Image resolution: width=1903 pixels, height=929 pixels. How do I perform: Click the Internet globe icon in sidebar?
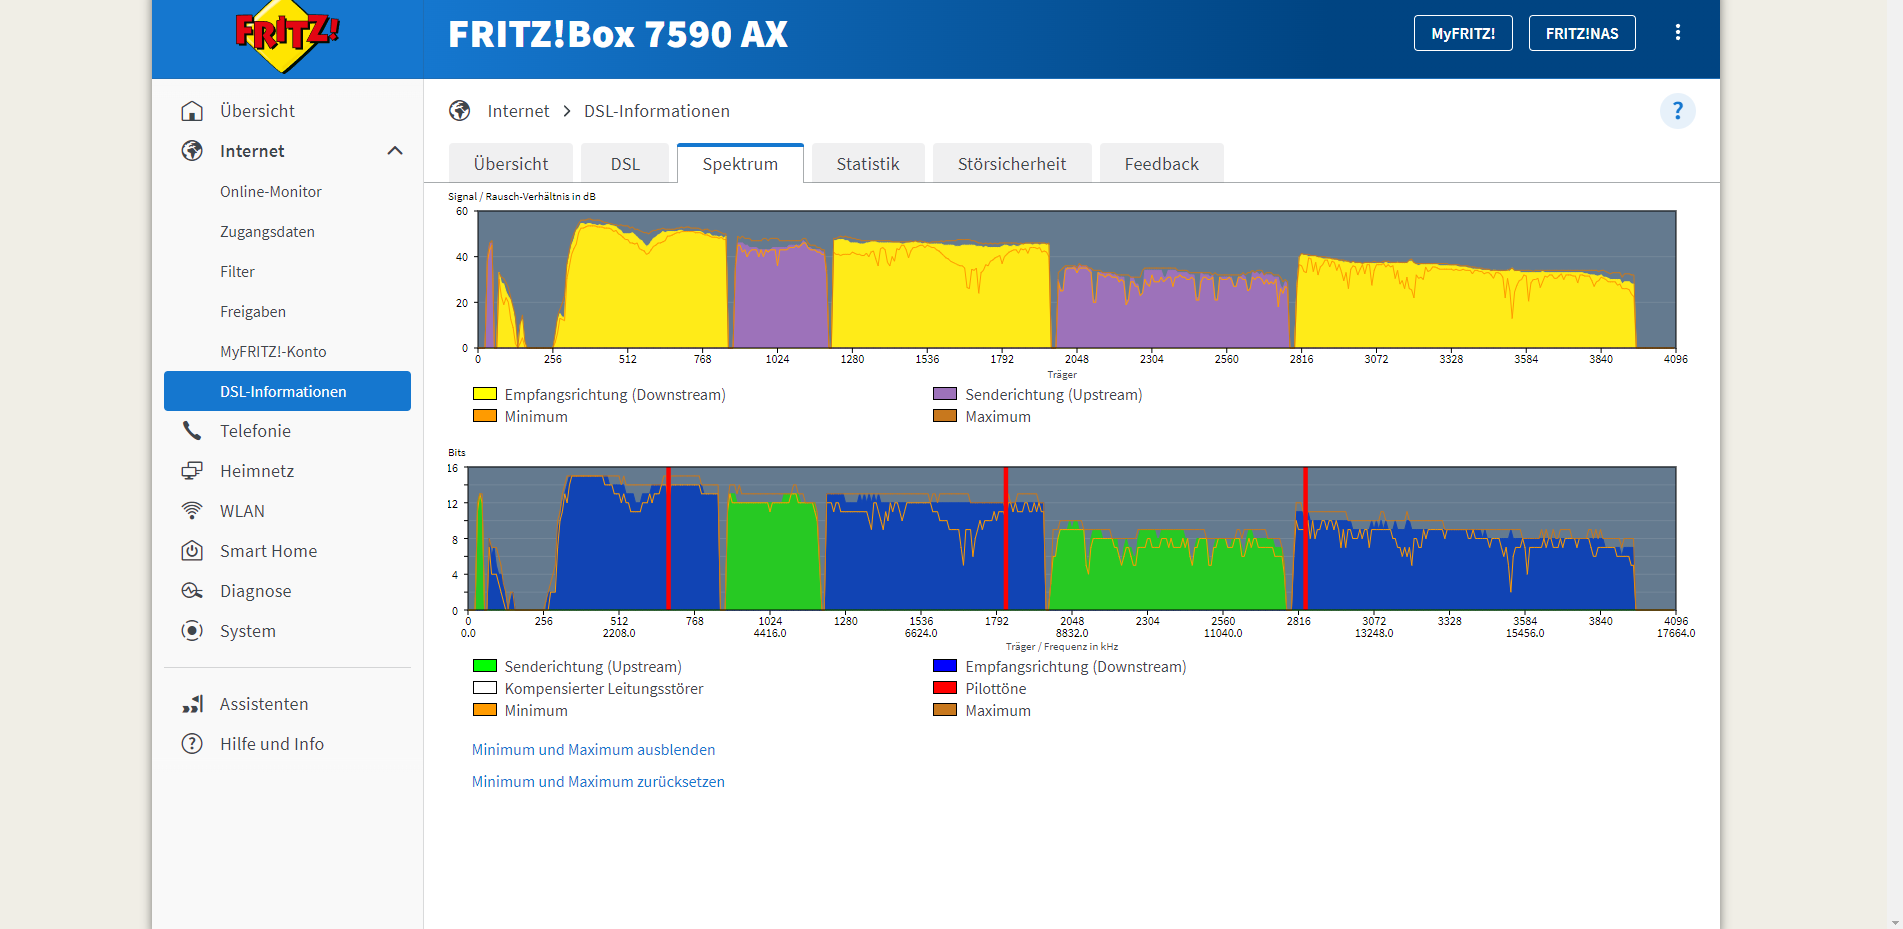tap(192, 151)
